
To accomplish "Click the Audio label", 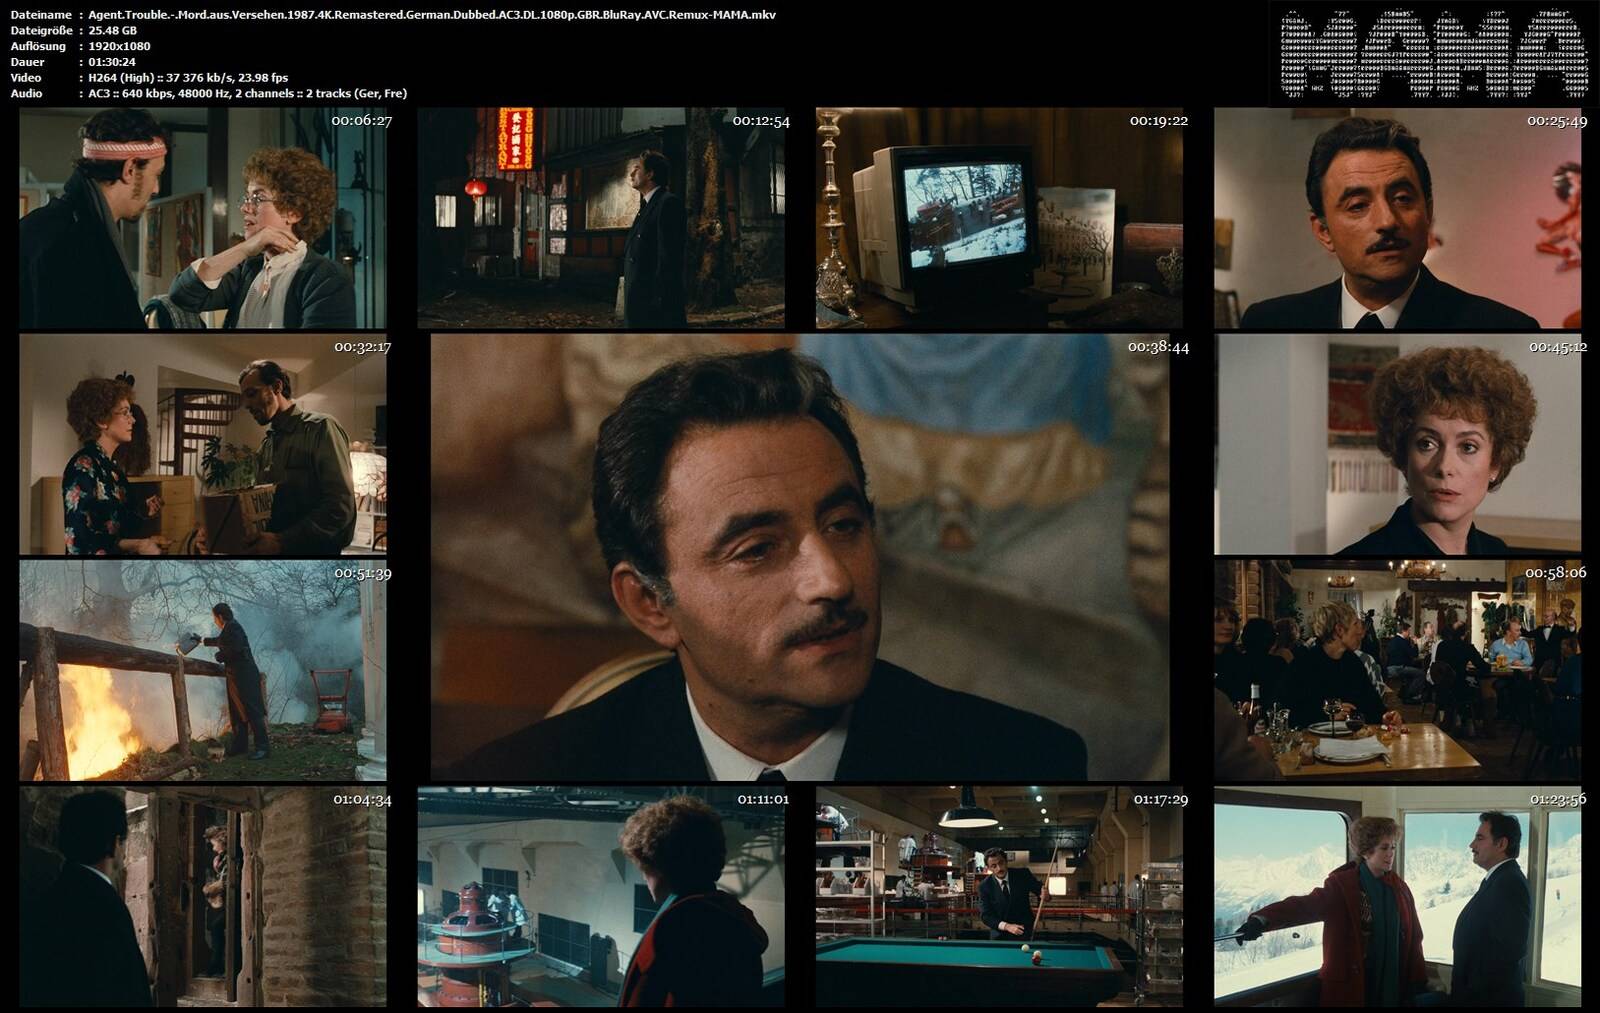I will click(x=26, y=93).
